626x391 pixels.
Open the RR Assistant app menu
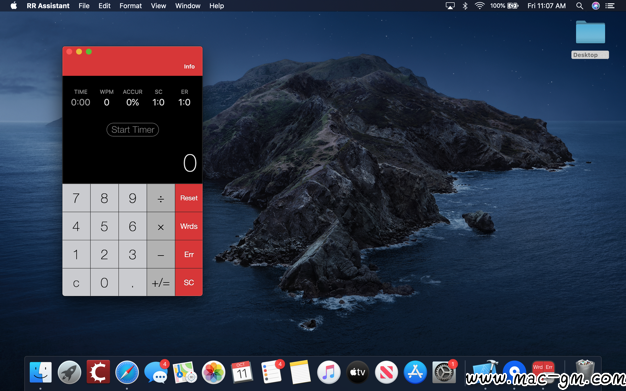click(48, 6)
